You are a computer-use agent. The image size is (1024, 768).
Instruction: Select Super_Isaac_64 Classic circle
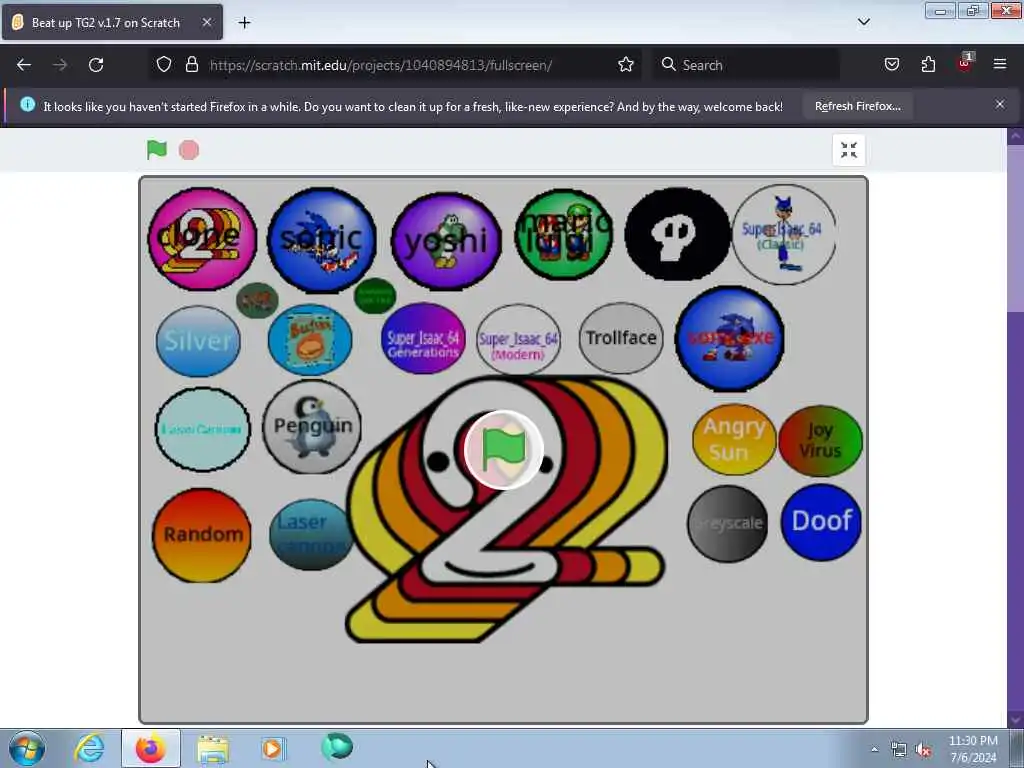point(784,234)
